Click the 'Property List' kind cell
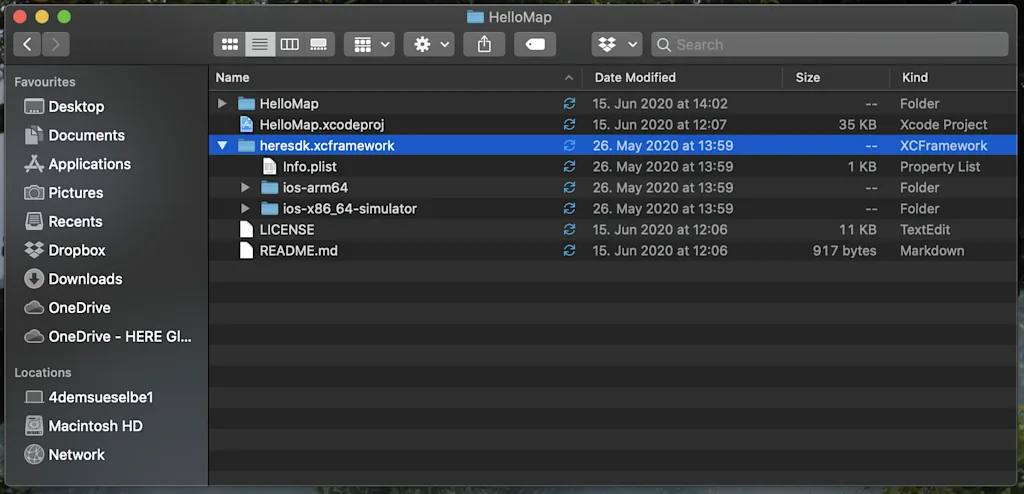The image size is (1024, 494). coord(940,167)
